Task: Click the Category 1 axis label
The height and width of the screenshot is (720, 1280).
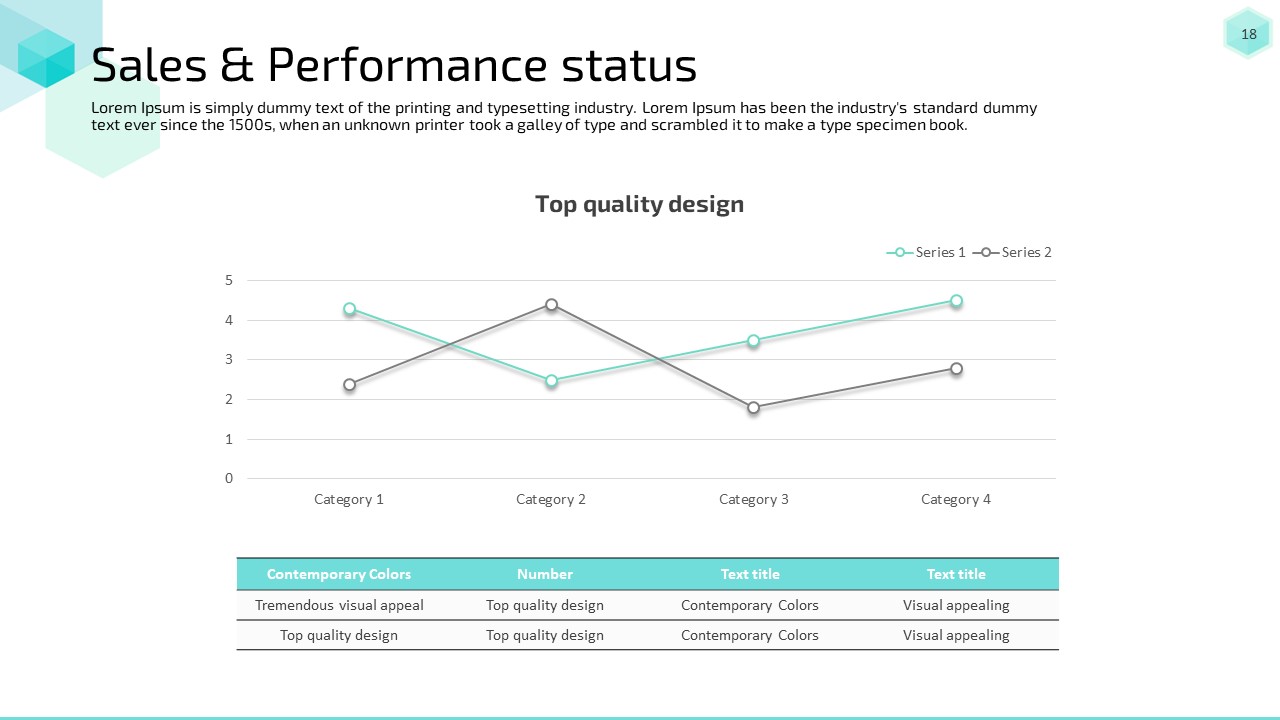Action: click(349, 499)
